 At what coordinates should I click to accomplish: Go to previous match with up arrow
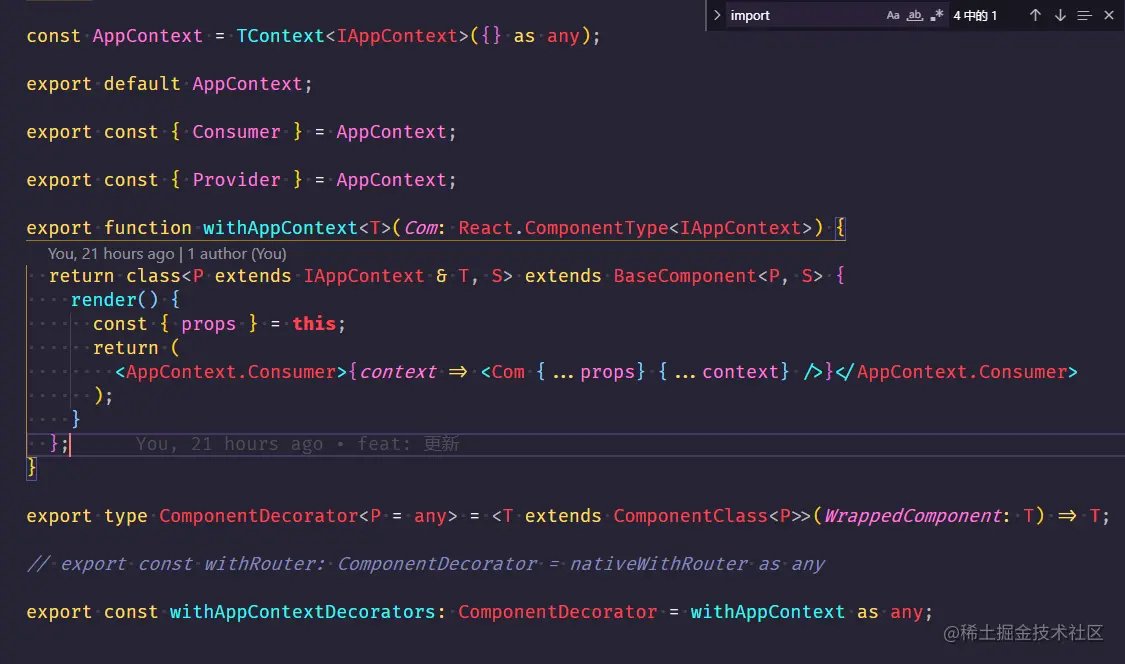[1035, 15]
